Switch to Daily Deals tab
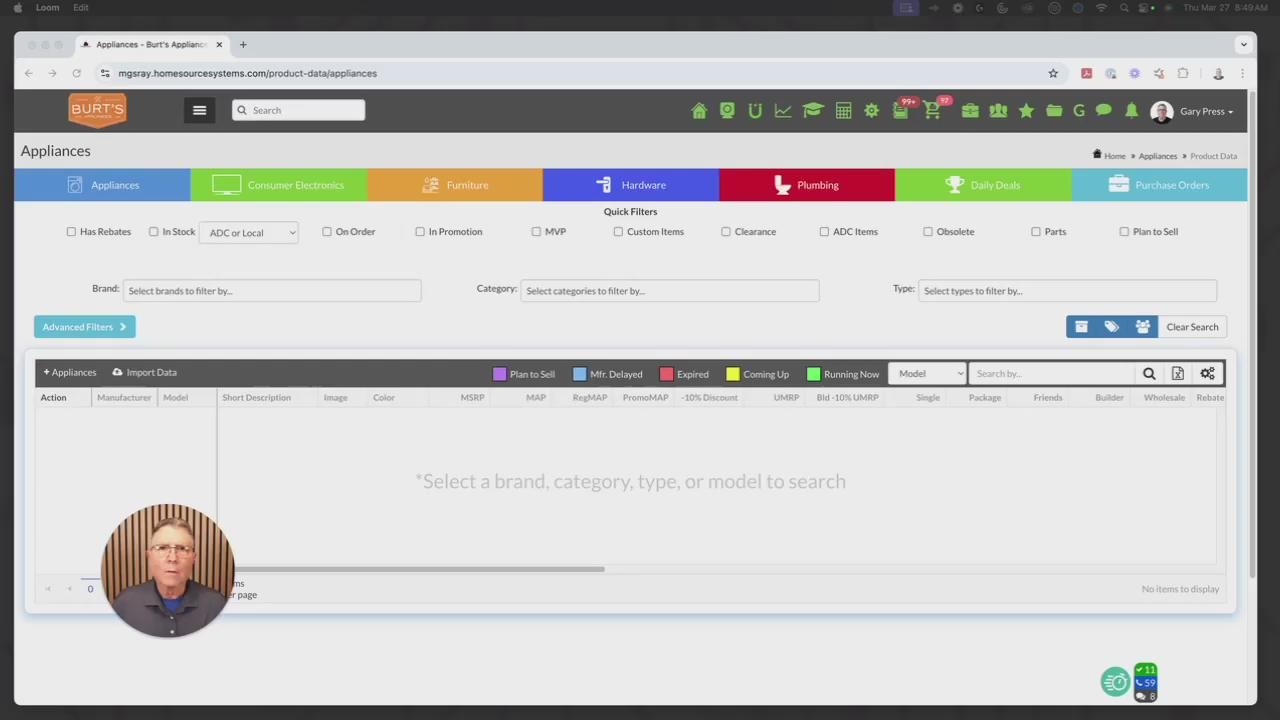1280x720 pixels. (x=983, y=185)
